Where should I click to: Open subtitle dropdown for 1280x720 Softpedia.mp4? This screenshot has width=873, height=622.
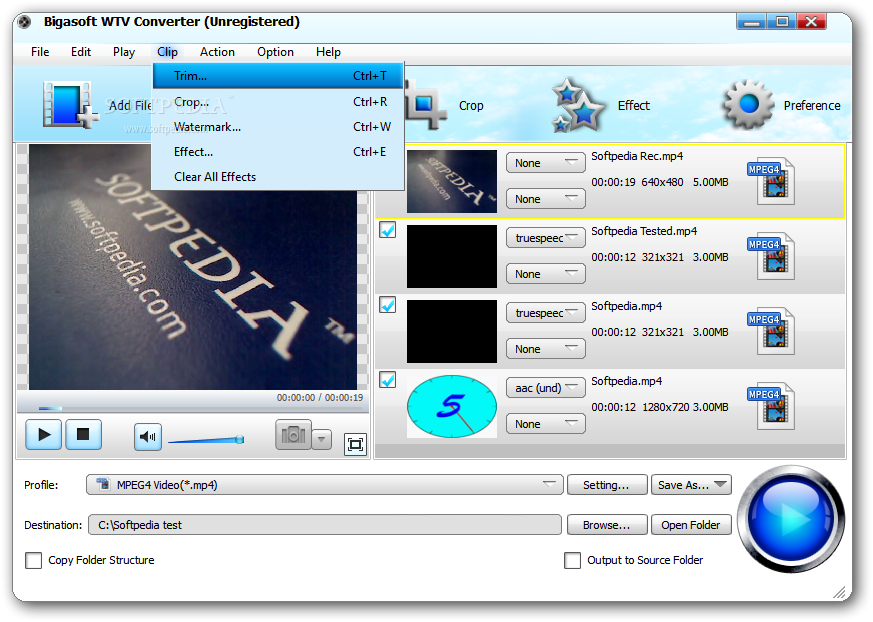(x=546, y=424)
